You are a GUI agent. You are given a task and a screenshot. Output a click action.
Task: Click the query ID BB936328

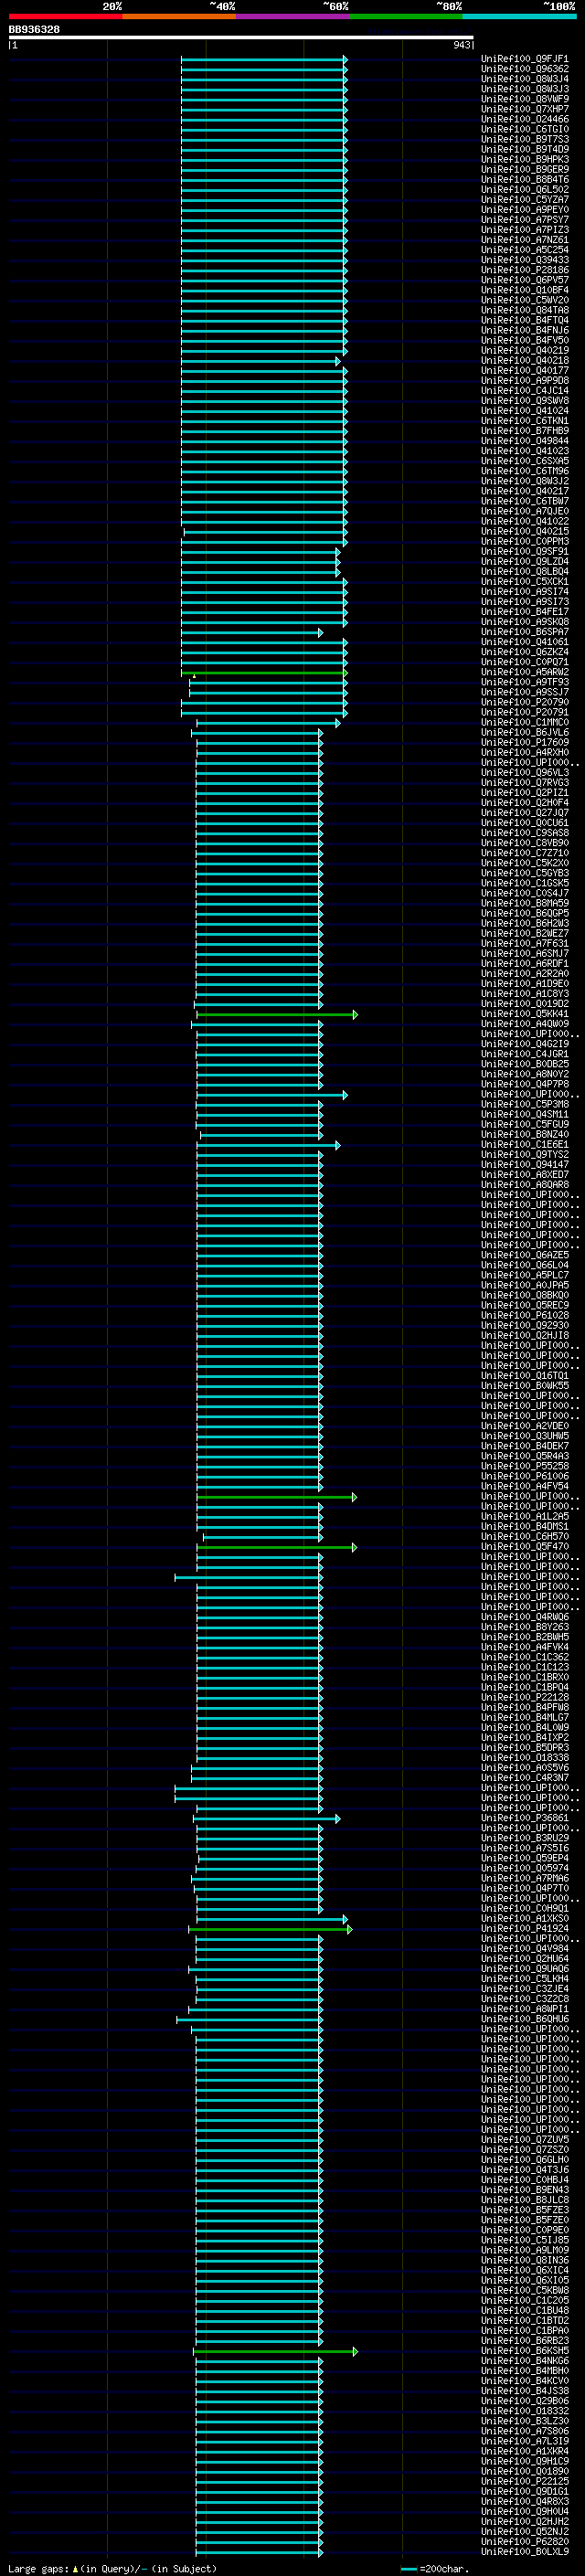[x=34, y=30]
